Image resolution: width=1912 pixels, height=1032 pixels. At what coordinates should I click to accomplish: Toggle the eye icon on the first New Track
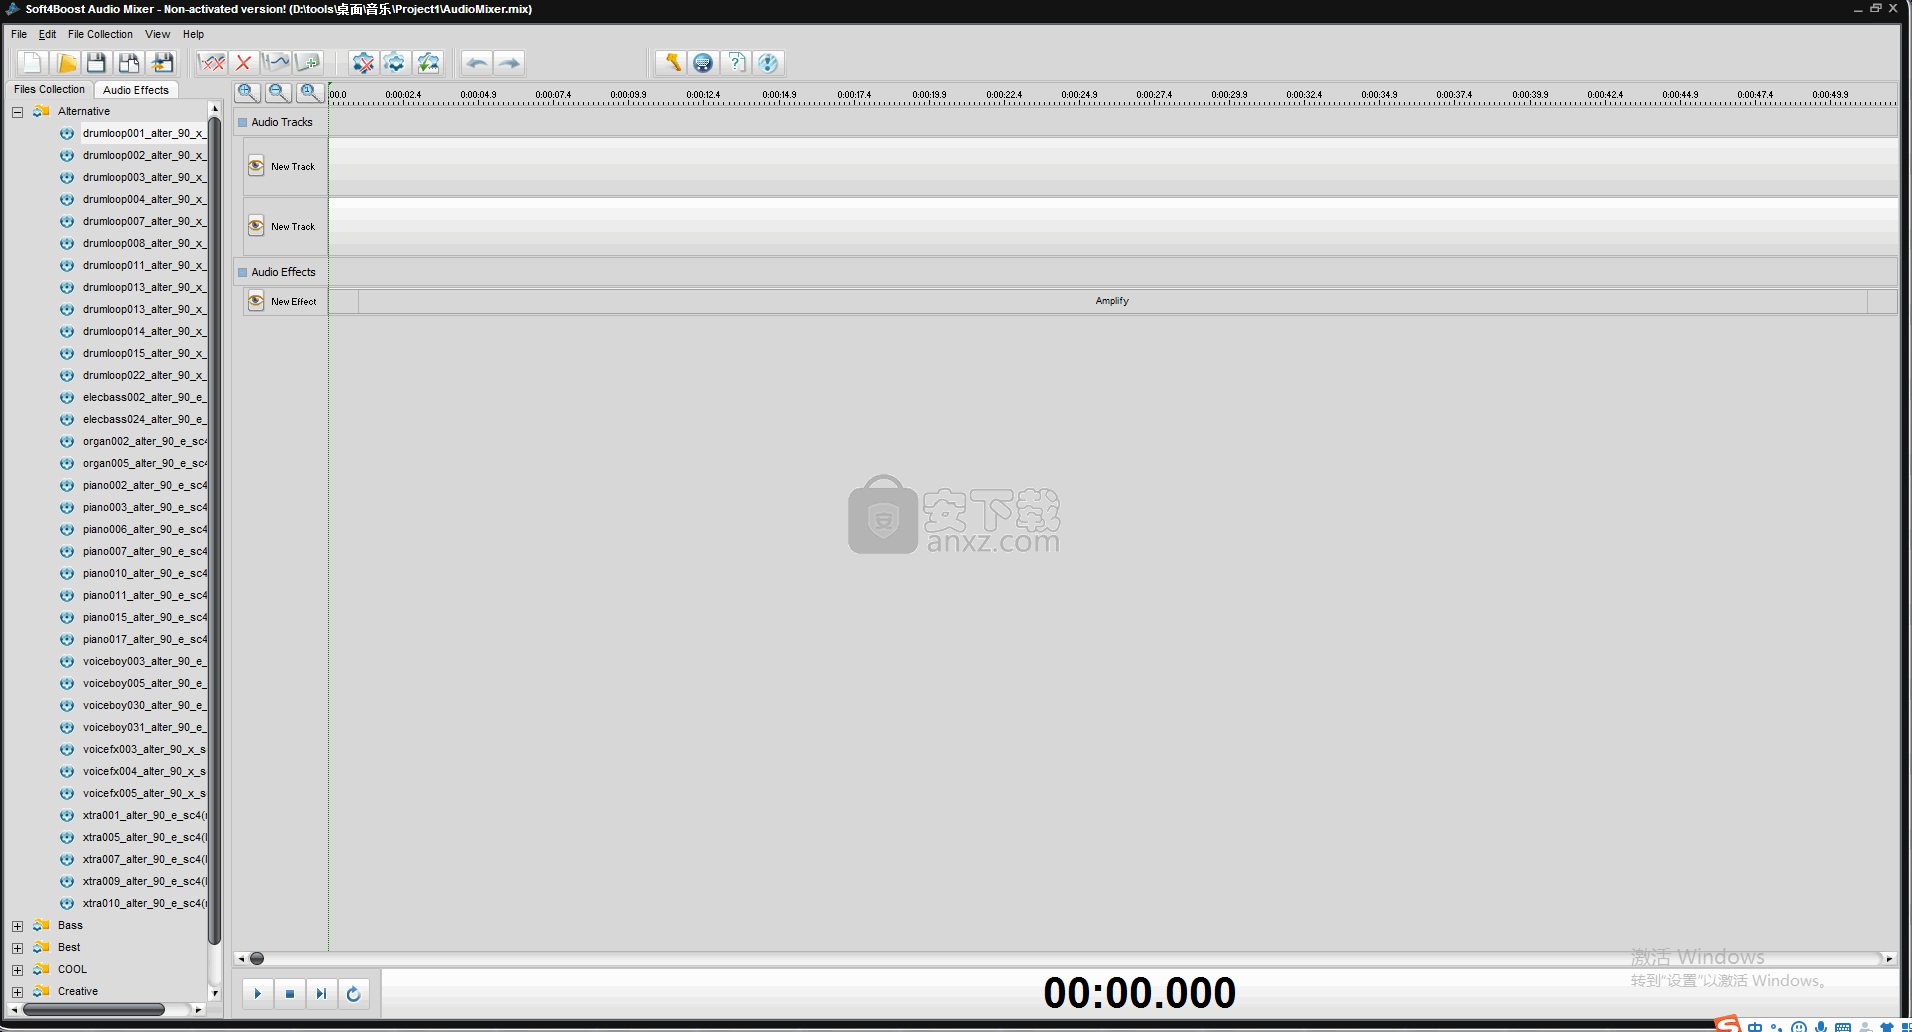click(x=256, y=166)
